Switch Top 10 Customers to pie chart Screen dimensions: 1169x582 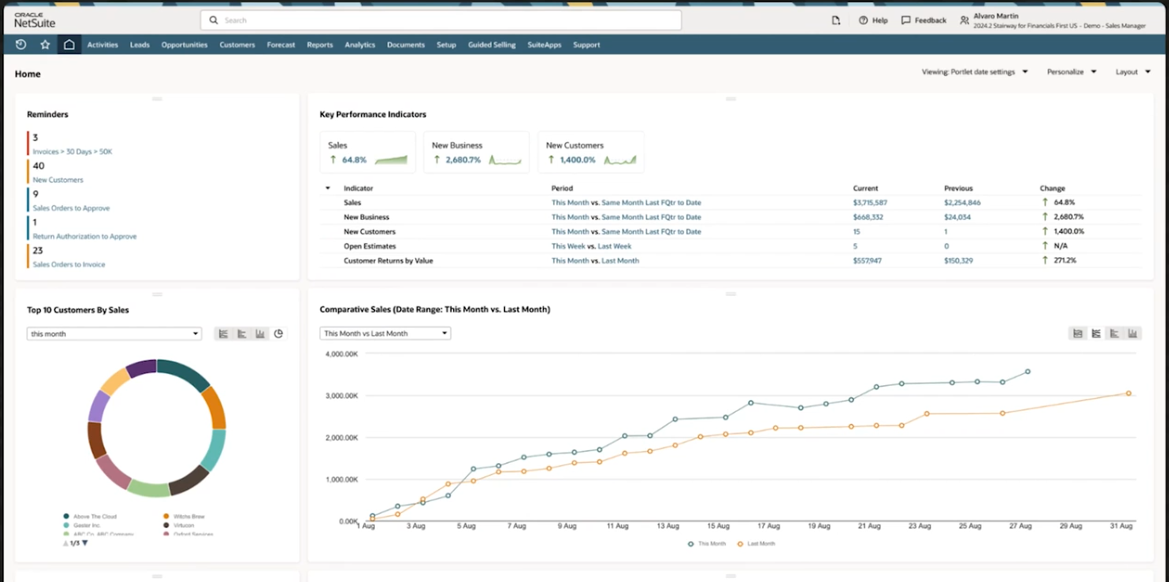point(278,334)
